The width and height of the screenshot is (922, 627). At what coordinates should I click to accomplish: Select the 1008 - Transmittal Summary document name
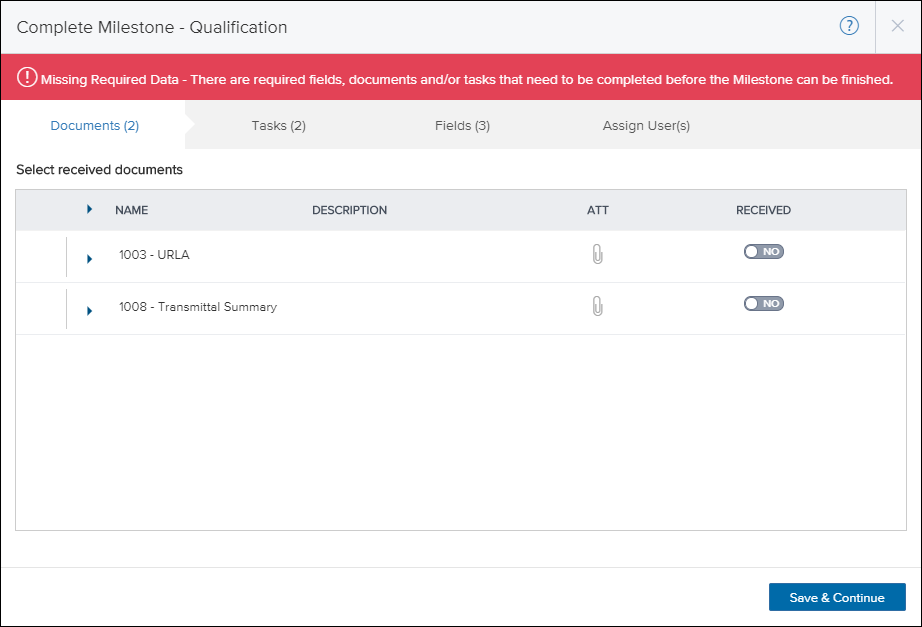198,306
